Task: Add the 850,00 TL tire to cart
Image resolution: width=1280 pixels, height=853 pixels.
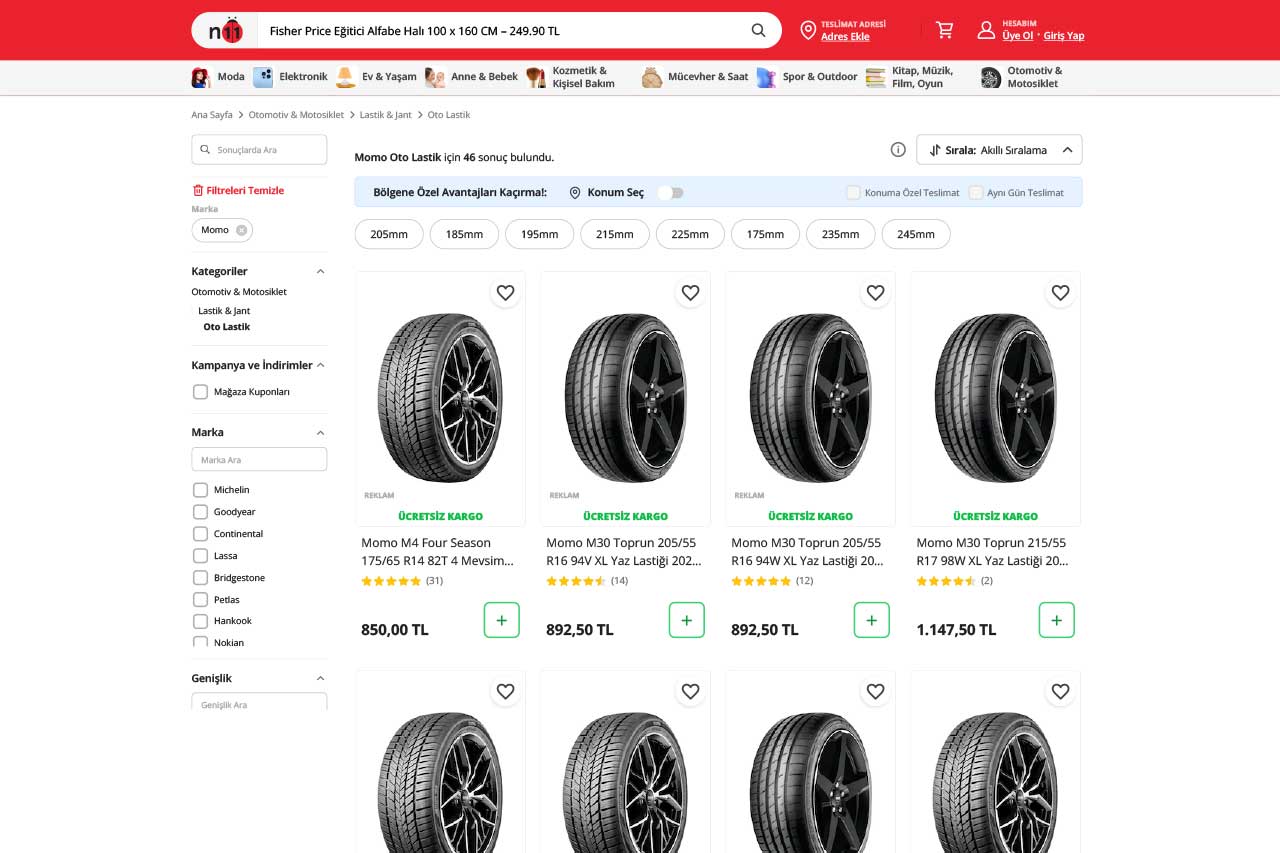Action: click(x=502, y=620)
